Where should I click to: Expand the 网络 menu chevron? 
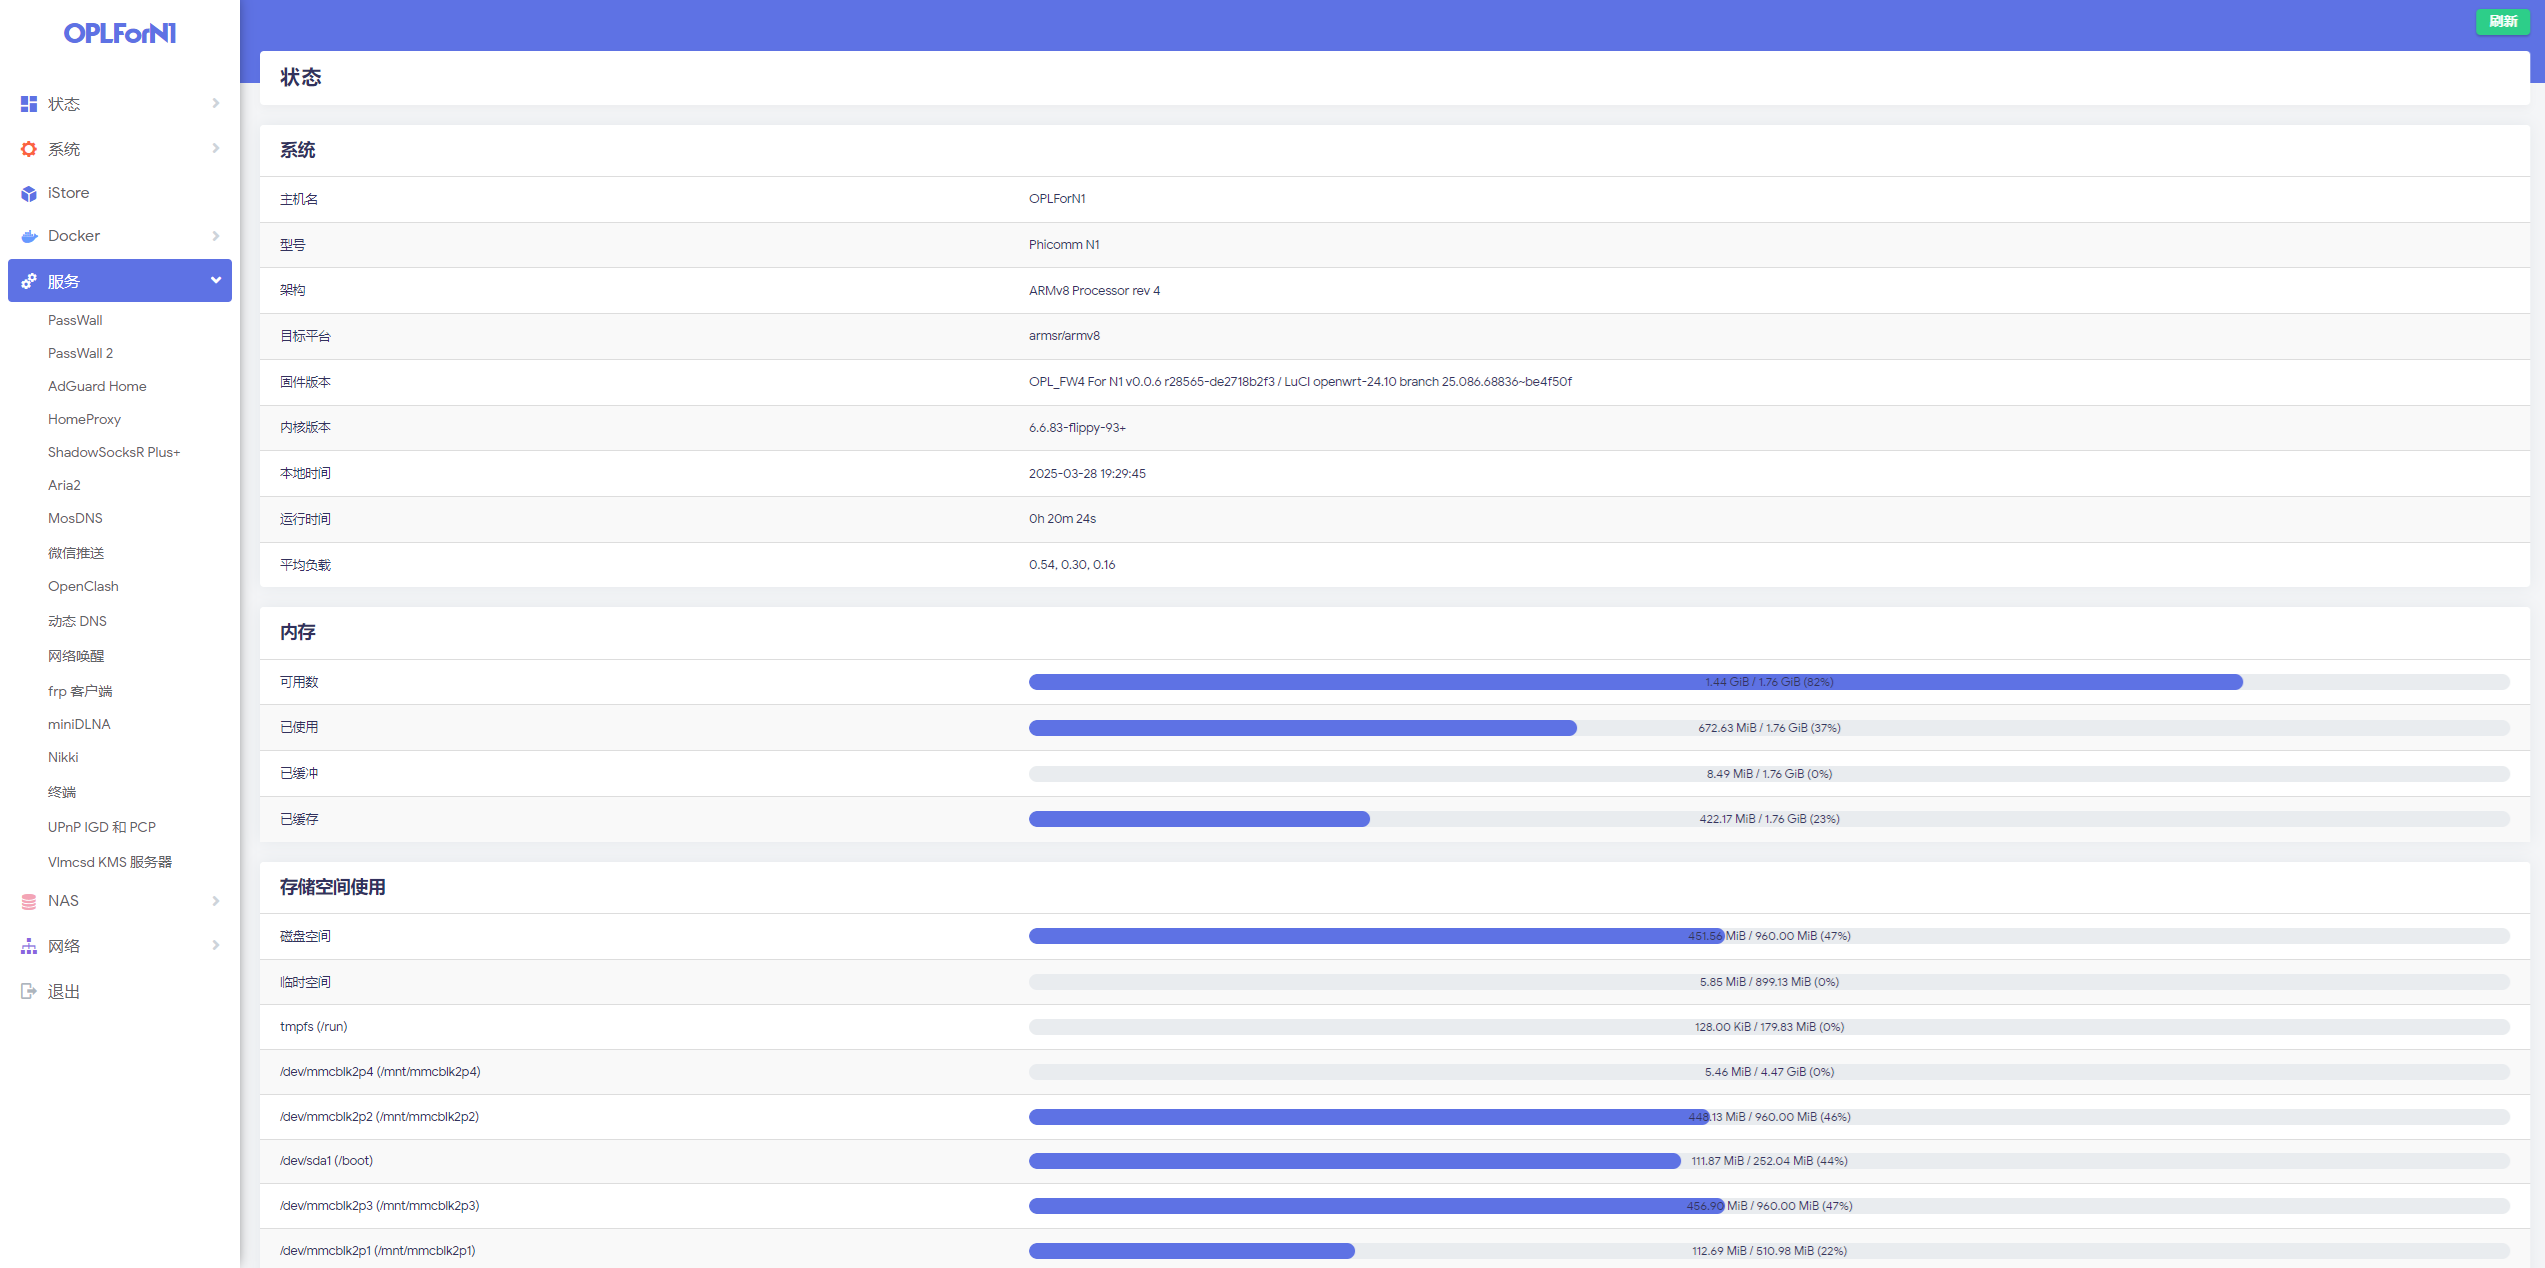click(x=215, y=945)
